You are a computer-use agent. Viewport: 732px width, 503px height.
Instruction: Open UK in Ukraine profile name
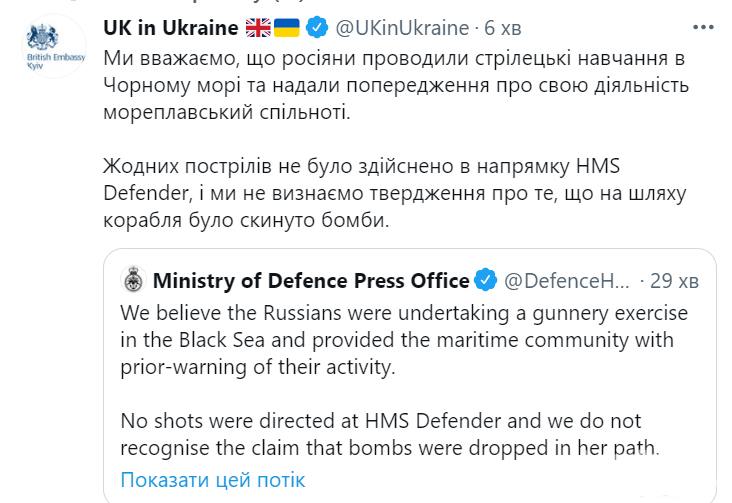pyautogui.click(x=171, y=28)
